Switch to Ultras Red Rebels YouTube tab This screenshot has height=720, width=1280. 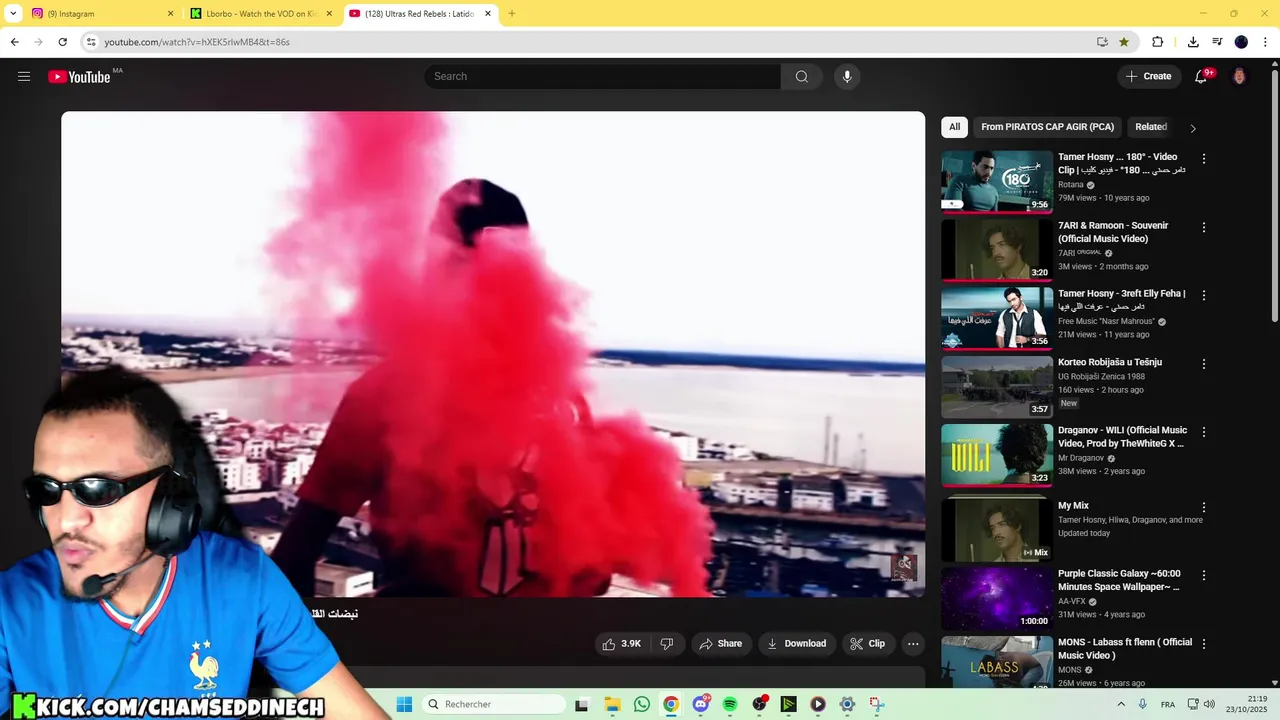coord(420,14)
